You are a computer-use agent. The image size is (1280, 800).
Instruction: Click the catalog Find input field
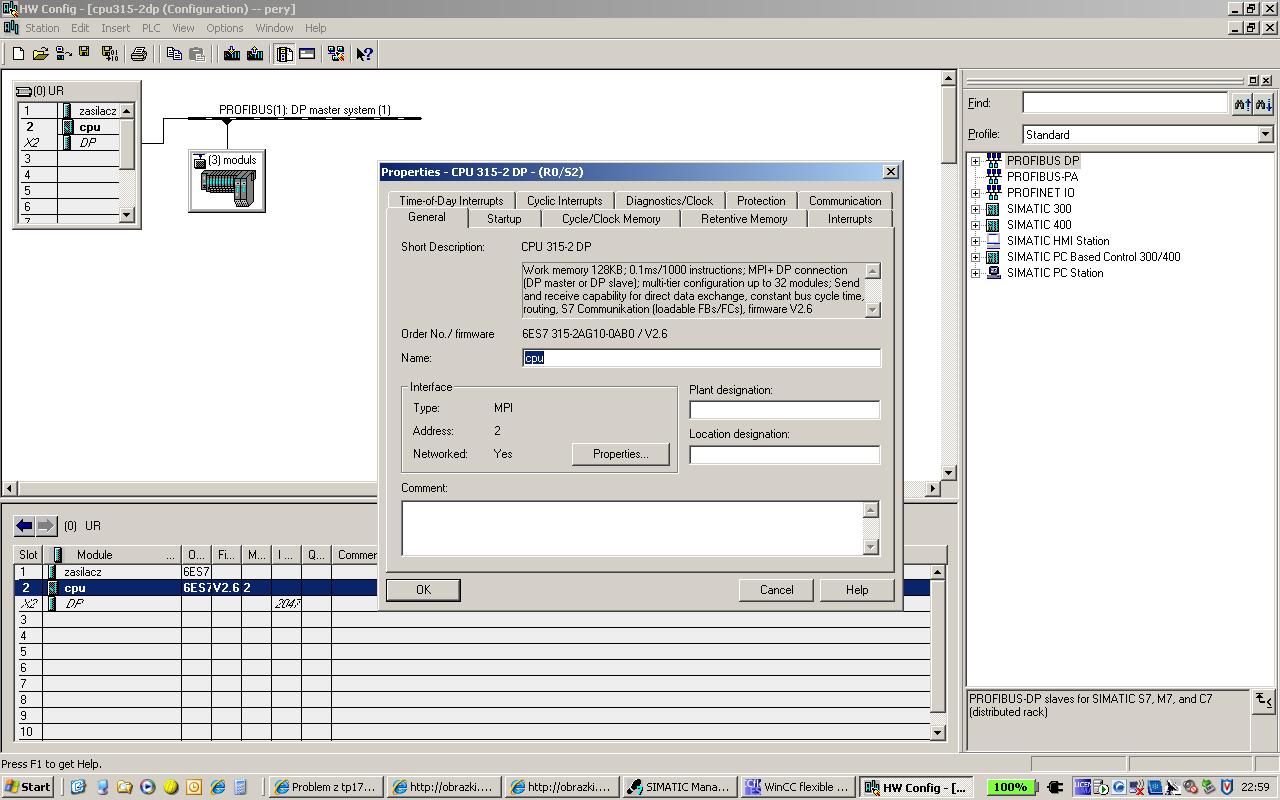pos(1126,103)
